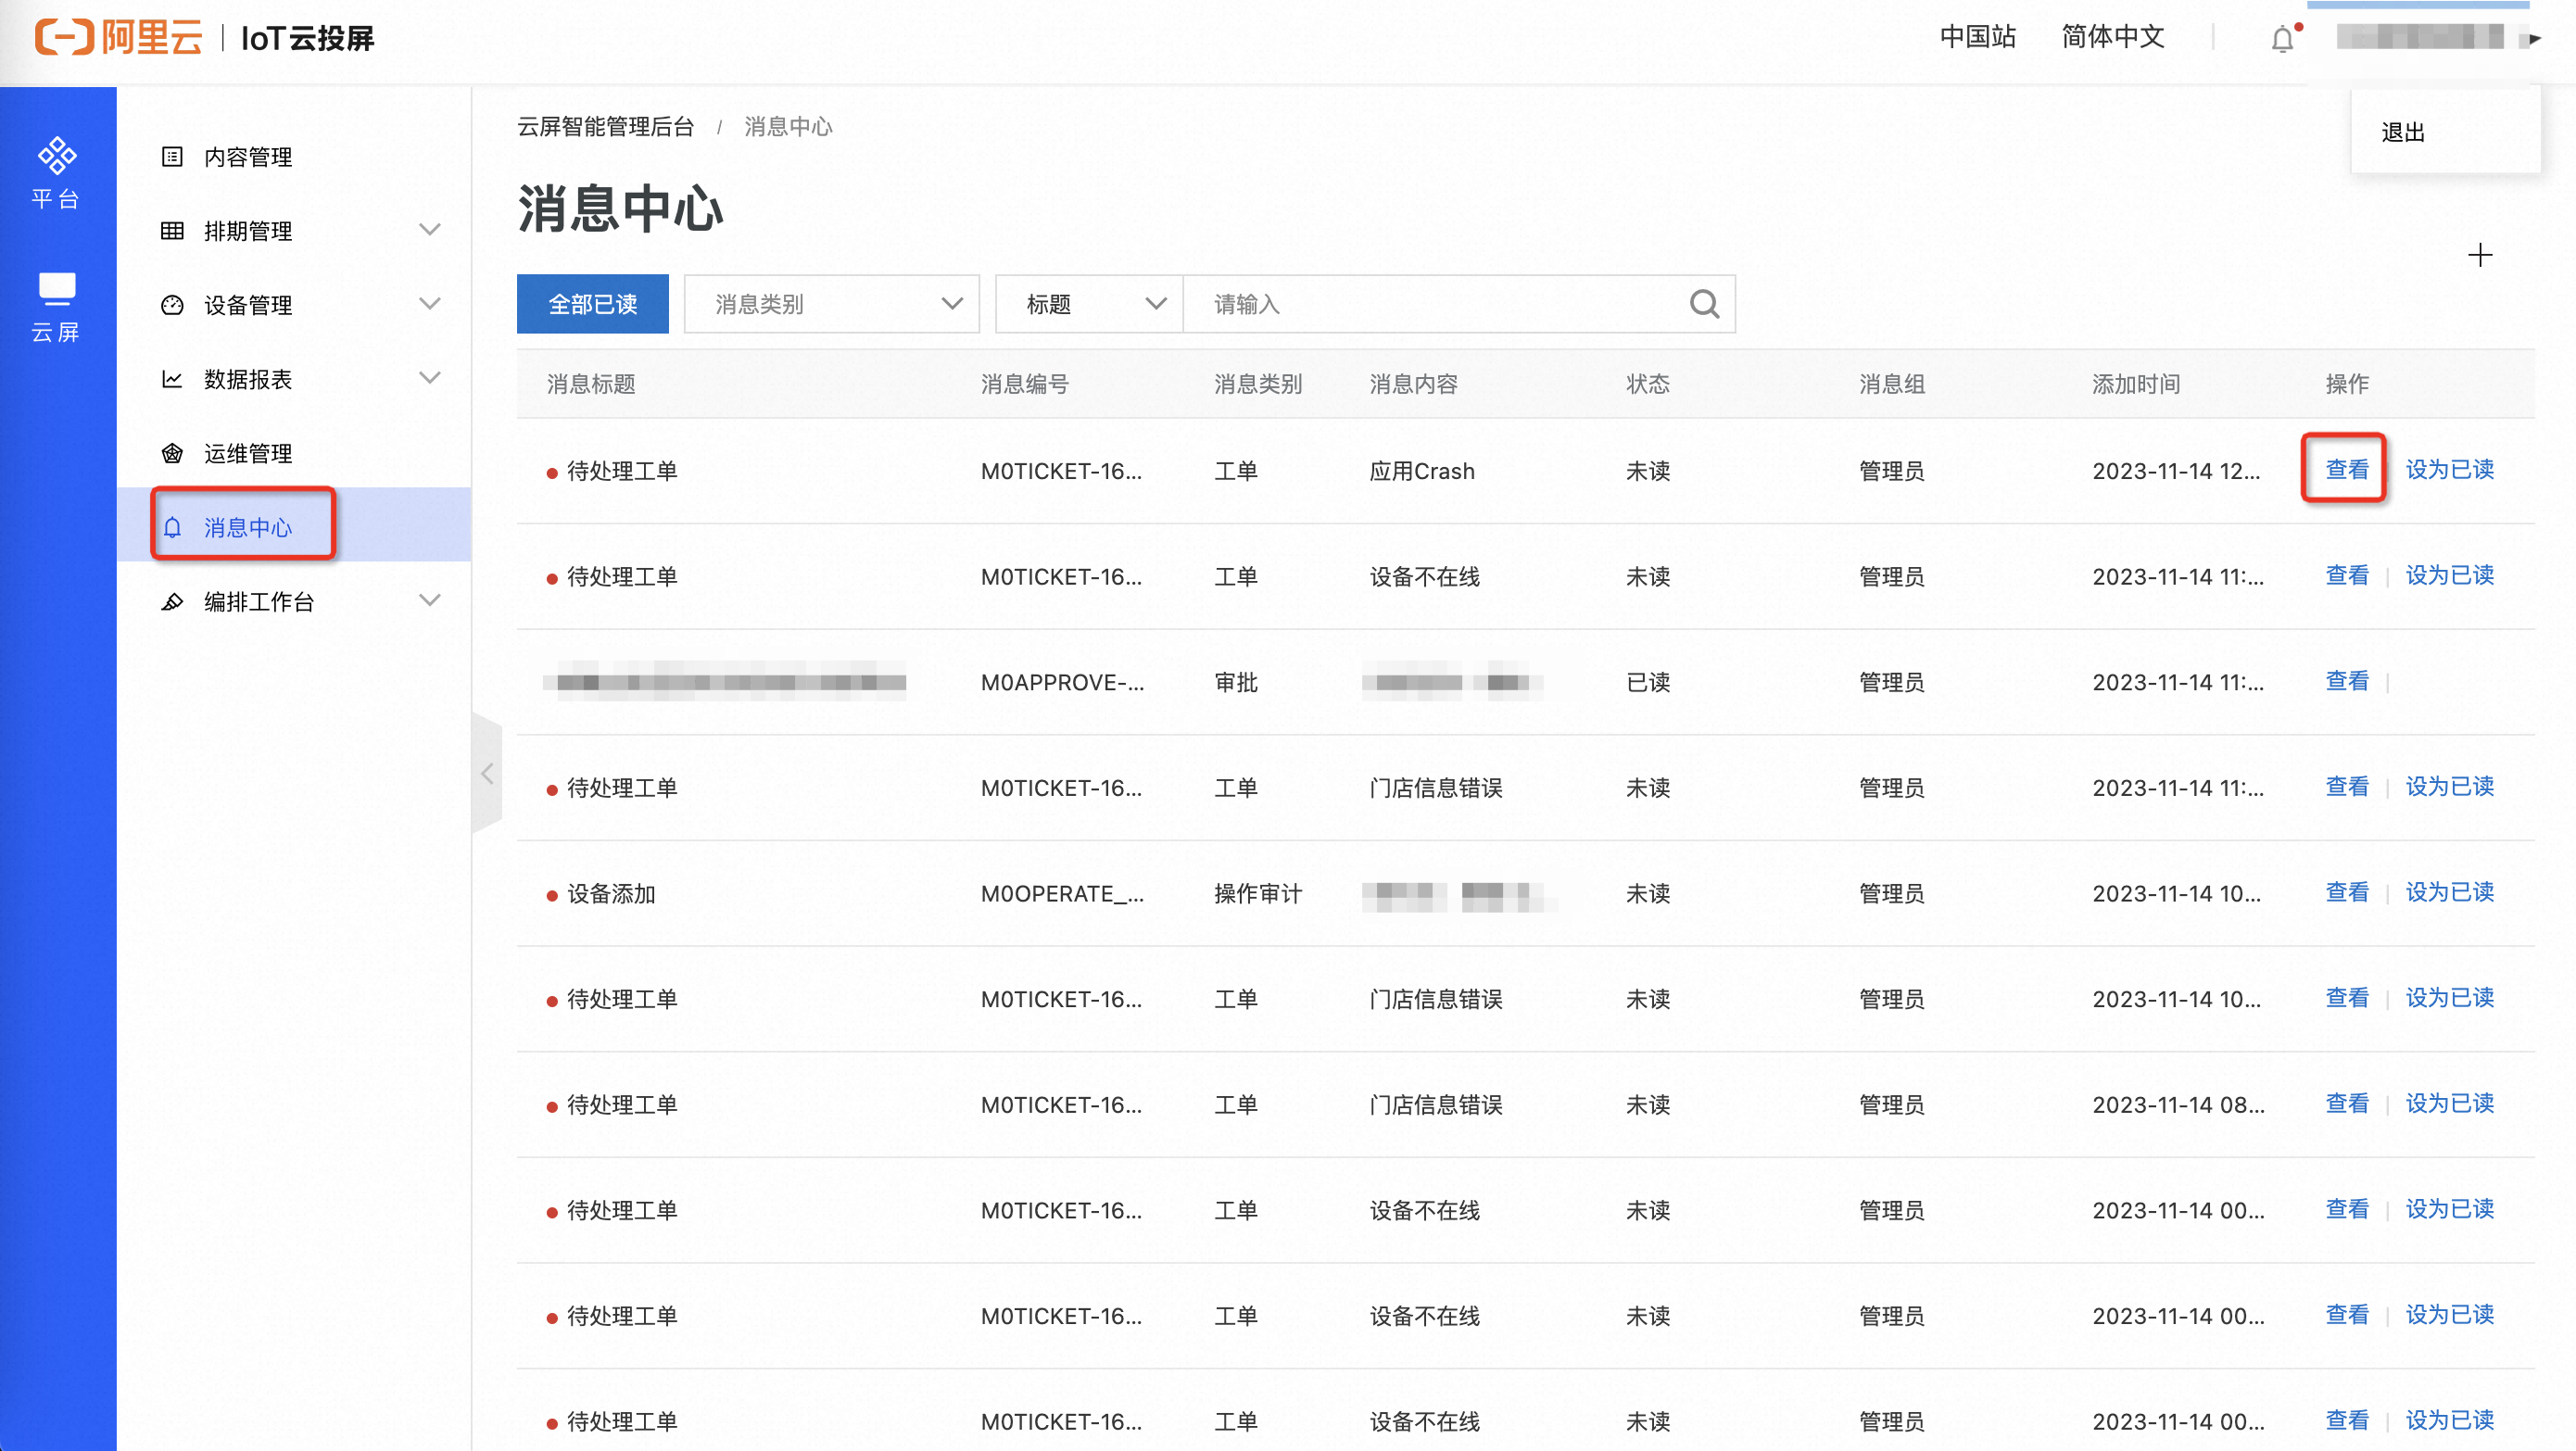Expand the 排期管理 submenu chevron
Screen dimensions: 2576x1451
(x=430, y=230)
